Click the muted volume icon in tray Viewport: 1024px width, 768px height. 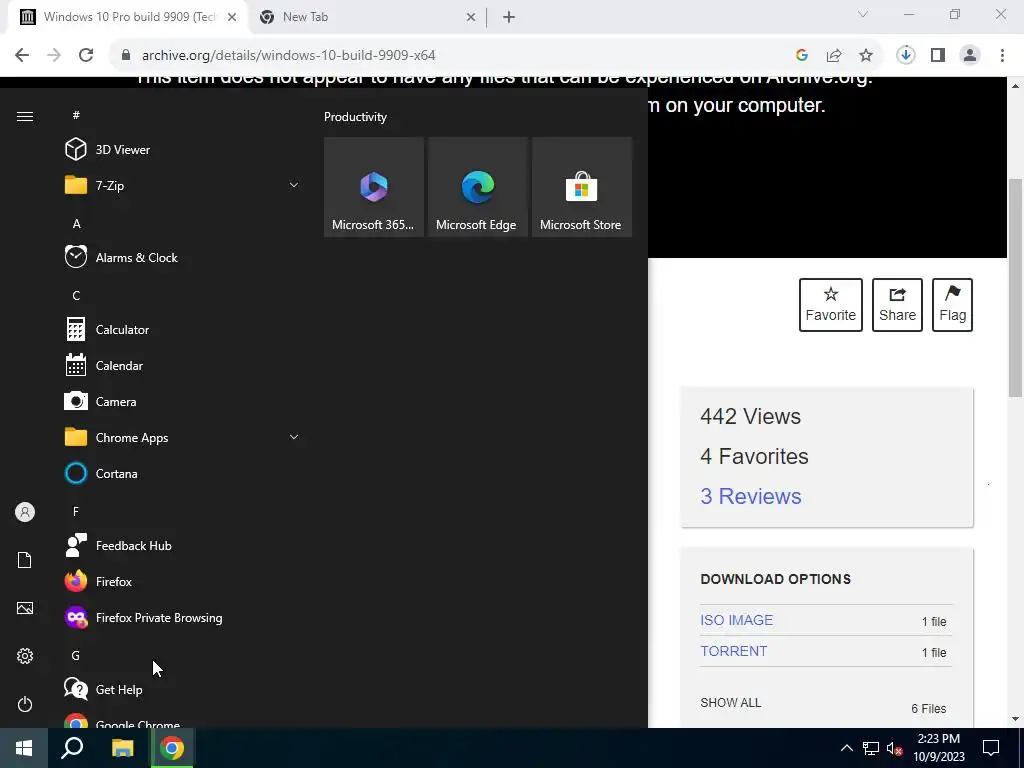point(894,748)
